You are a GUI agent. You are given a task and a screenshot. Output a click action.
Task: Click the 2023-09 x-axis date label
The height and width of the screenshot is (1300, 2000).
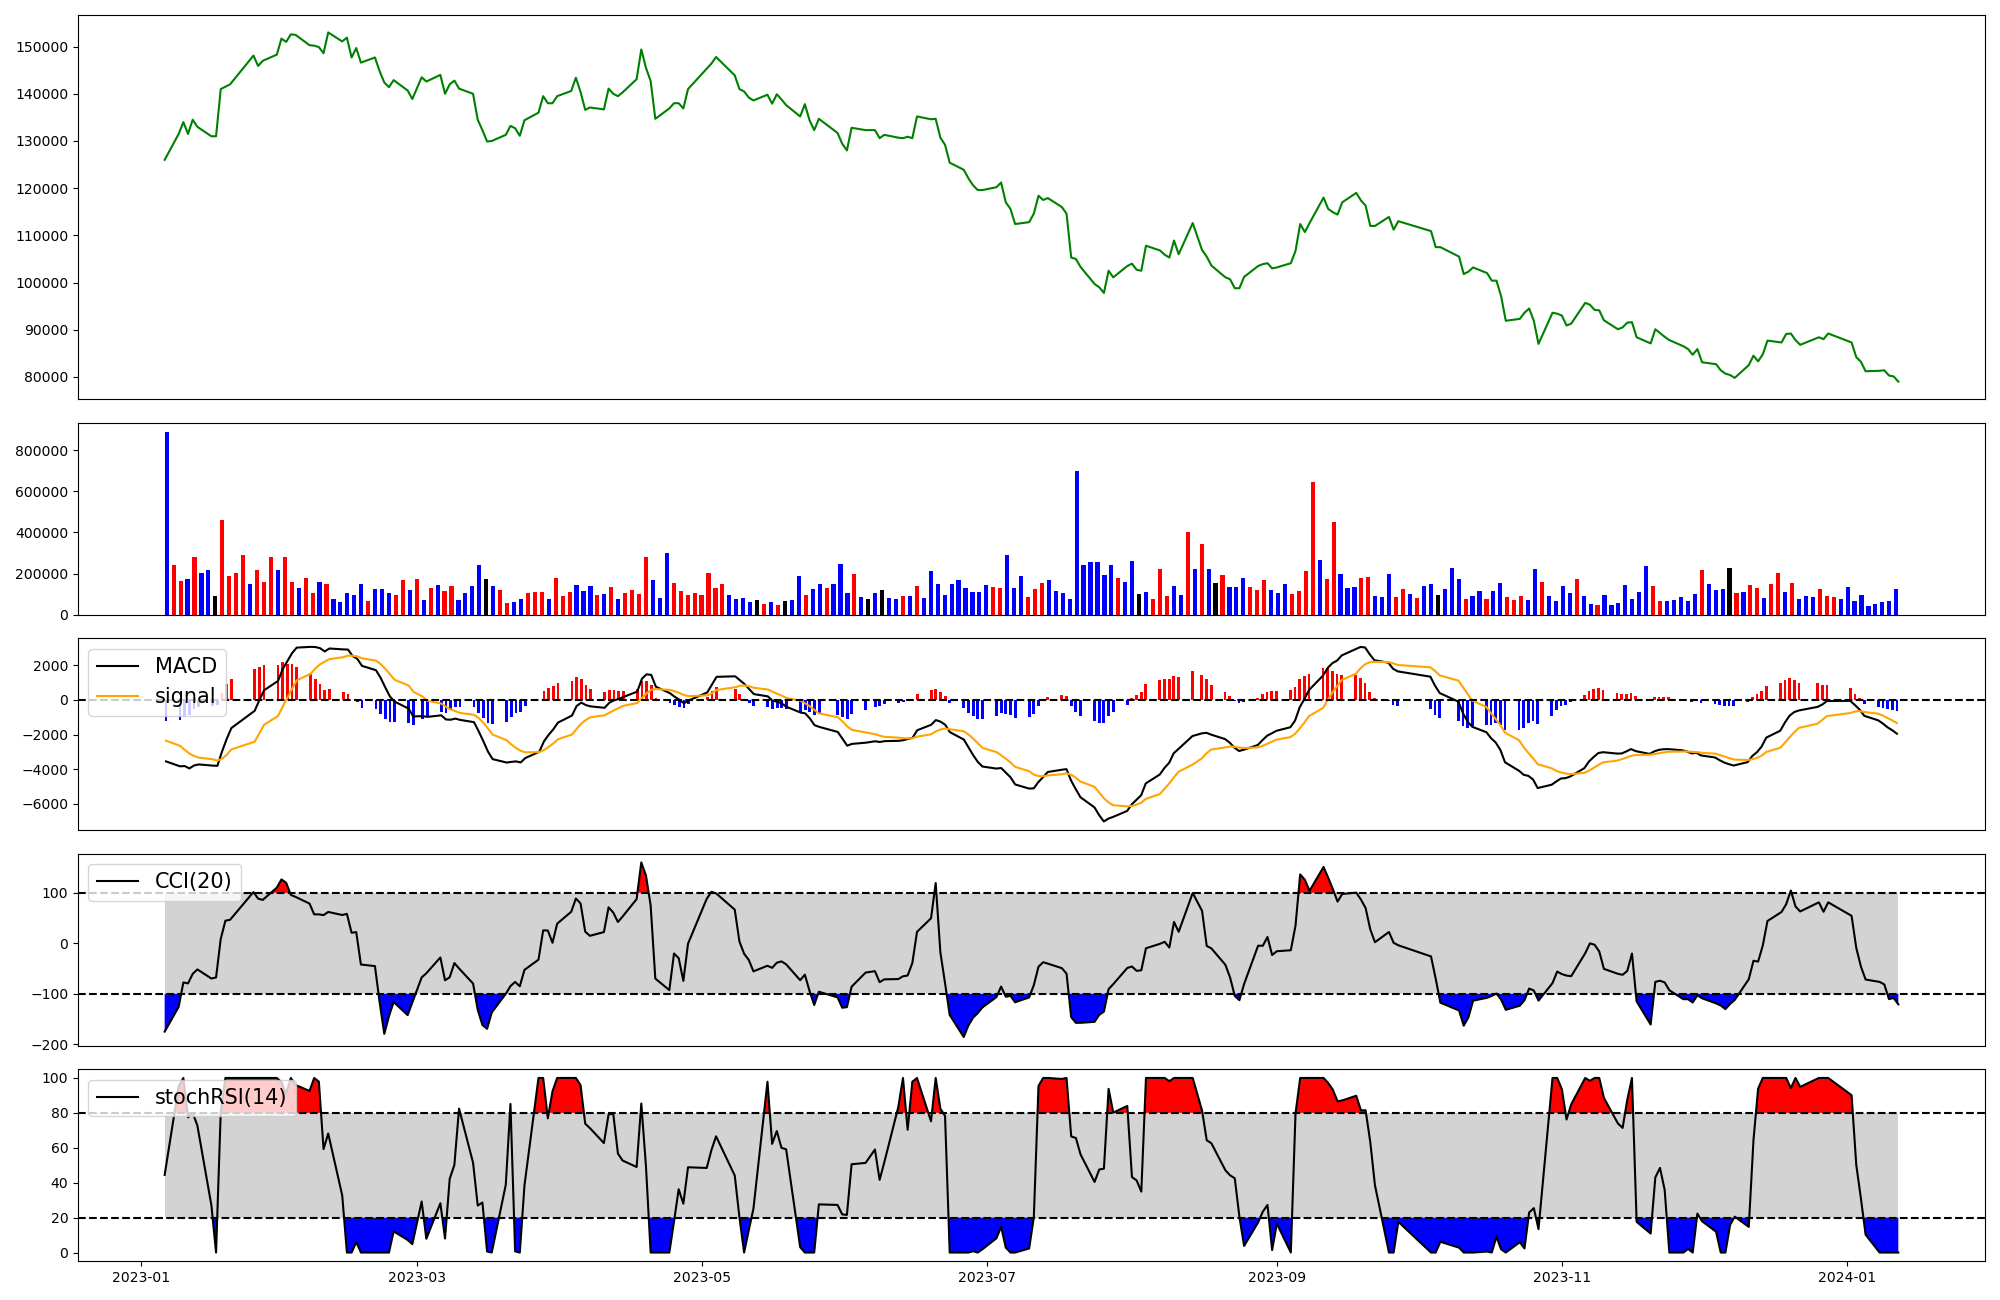1277,1277
